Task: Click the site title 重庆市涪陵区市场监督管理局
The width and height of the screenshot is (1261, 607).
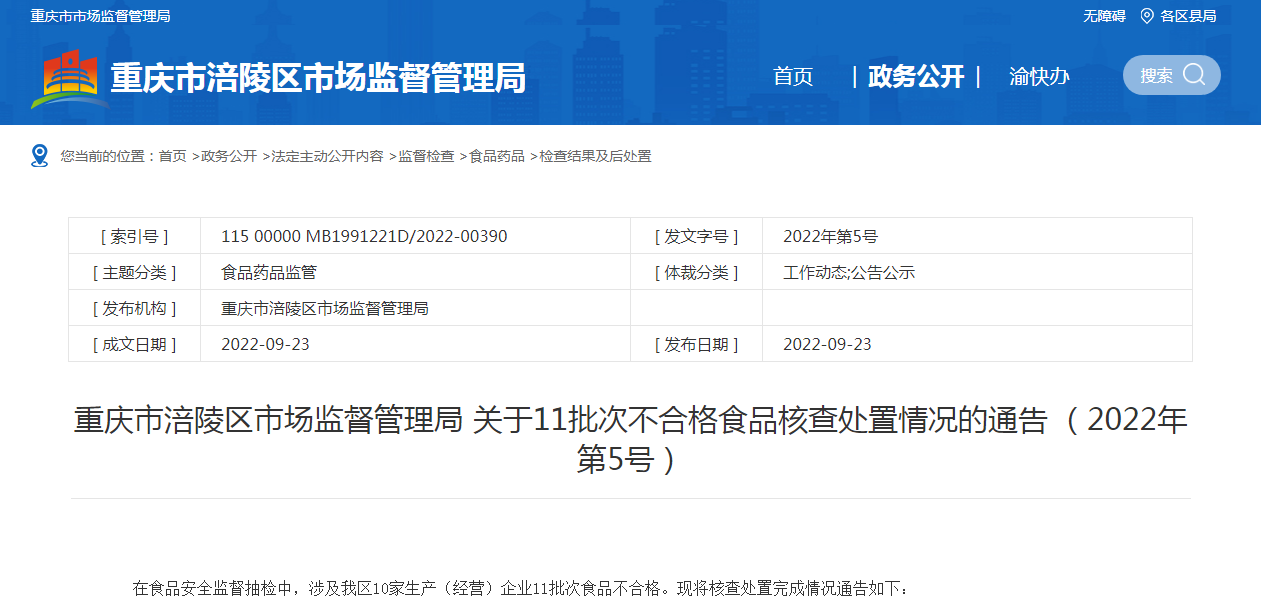Action: [x=318, y=78]
